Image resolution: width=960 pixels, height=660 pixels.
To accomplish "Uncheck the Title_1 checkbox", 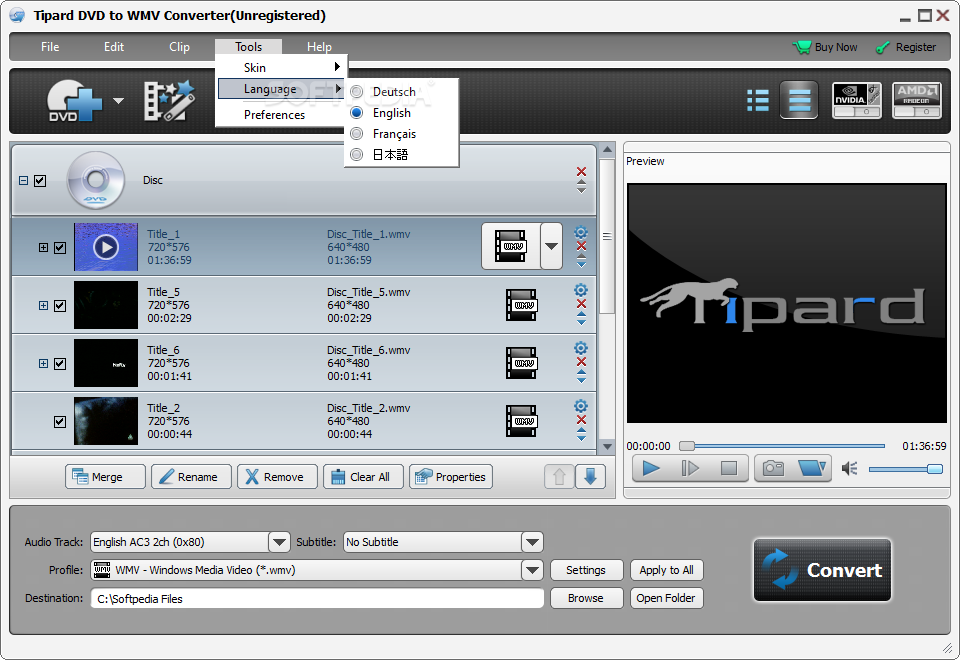I will click(x=60, y=248).
